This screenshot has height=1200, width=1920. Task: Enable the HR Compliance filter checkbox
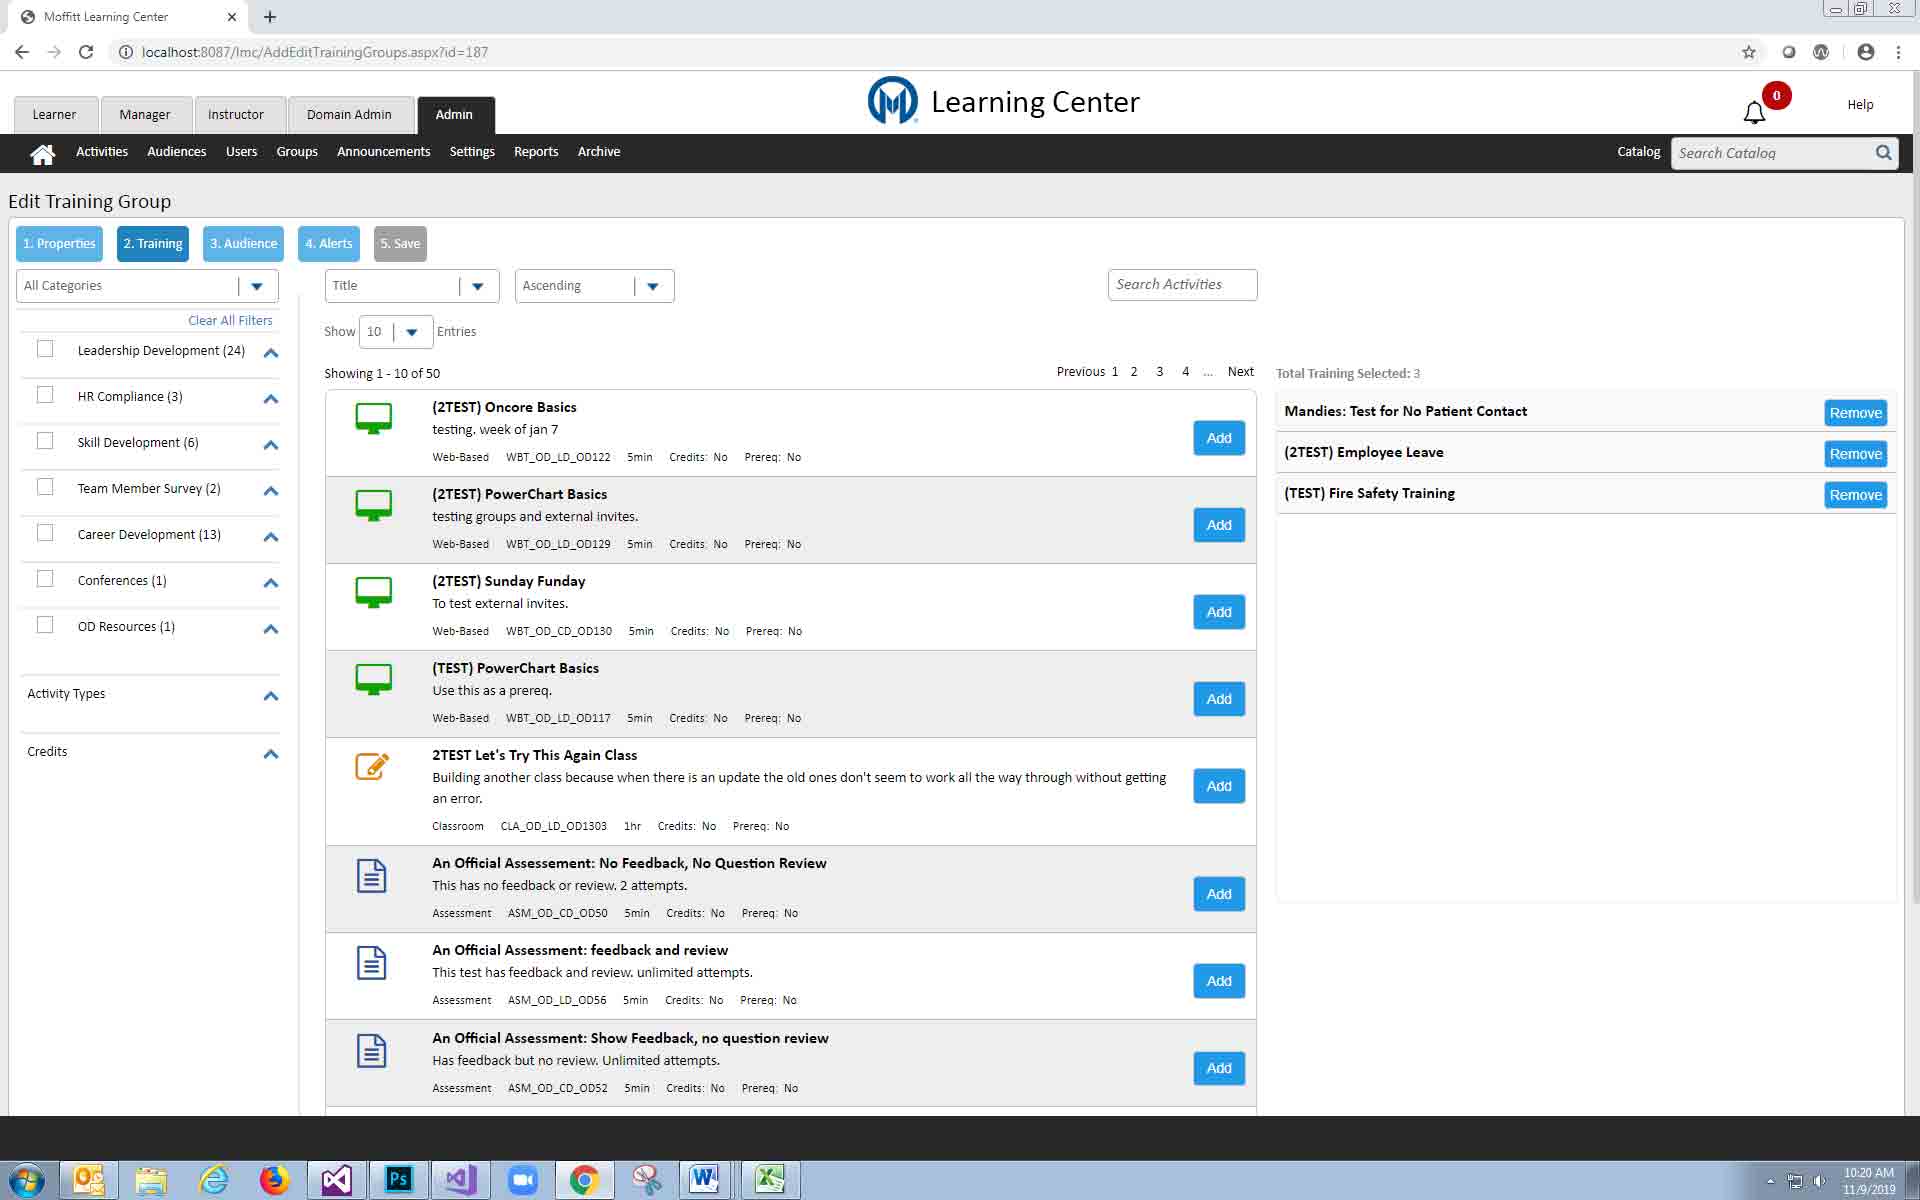(x=45, y=395)
